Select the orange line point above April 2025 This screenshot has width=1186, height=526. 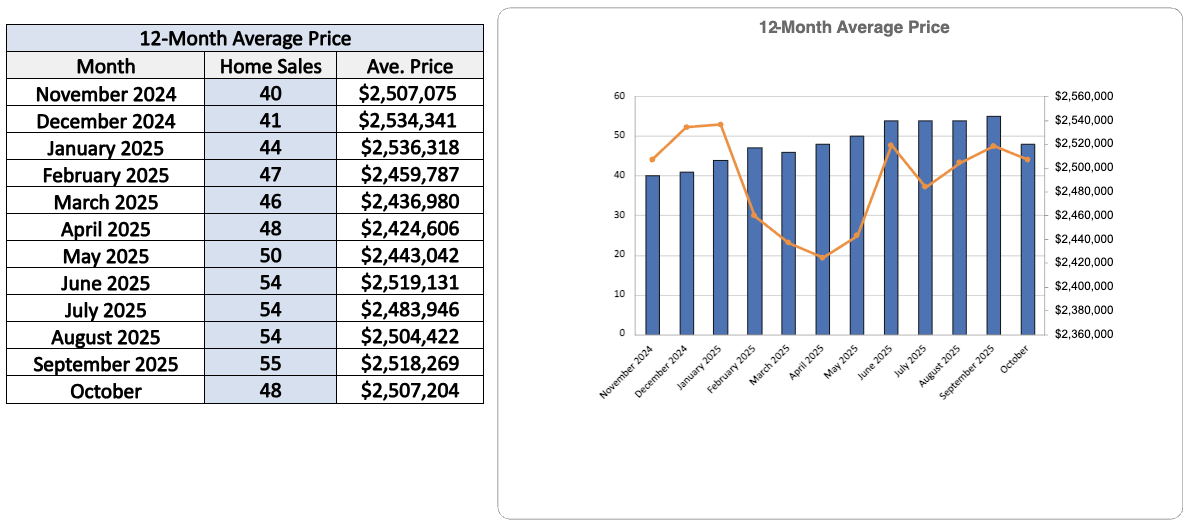point(822,257)
